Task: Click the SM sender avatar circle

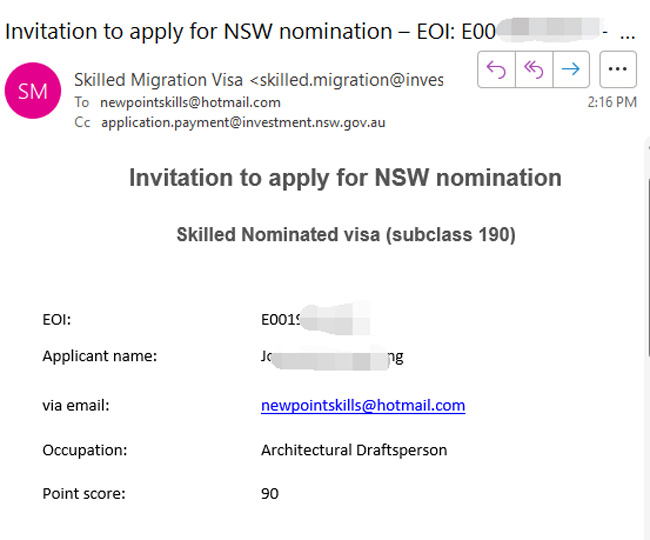Action: click(x=33, y=91)
